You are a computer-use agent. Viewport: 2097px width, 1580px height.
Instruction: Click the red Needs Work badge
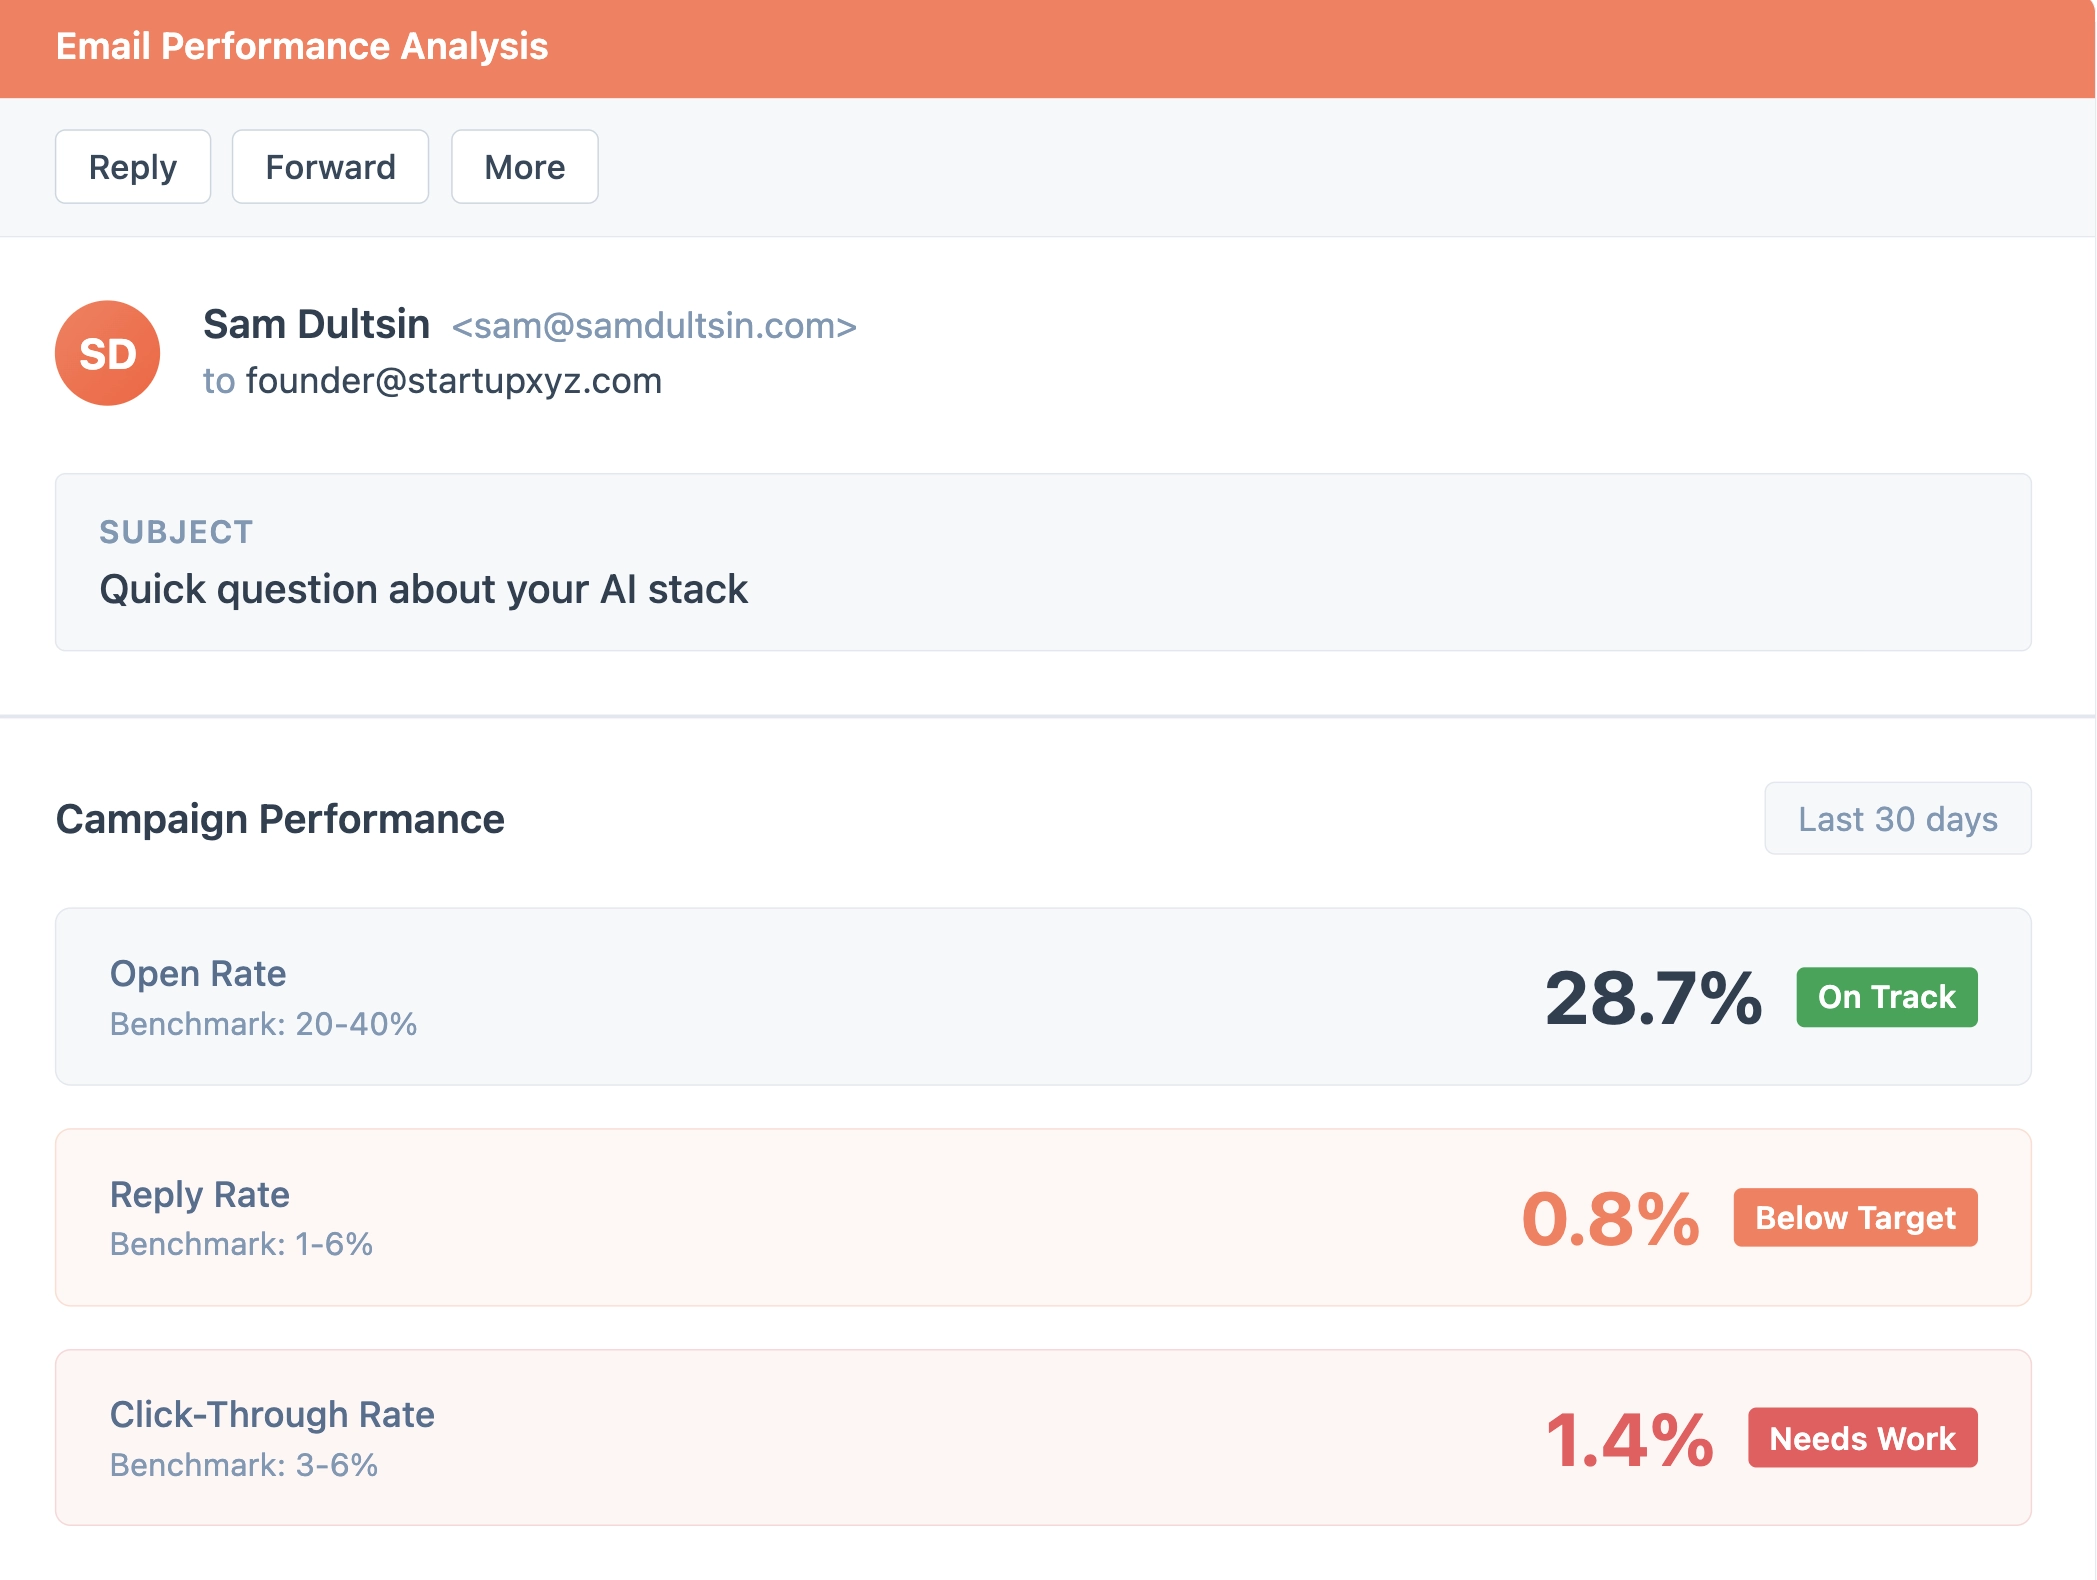1861,1439
